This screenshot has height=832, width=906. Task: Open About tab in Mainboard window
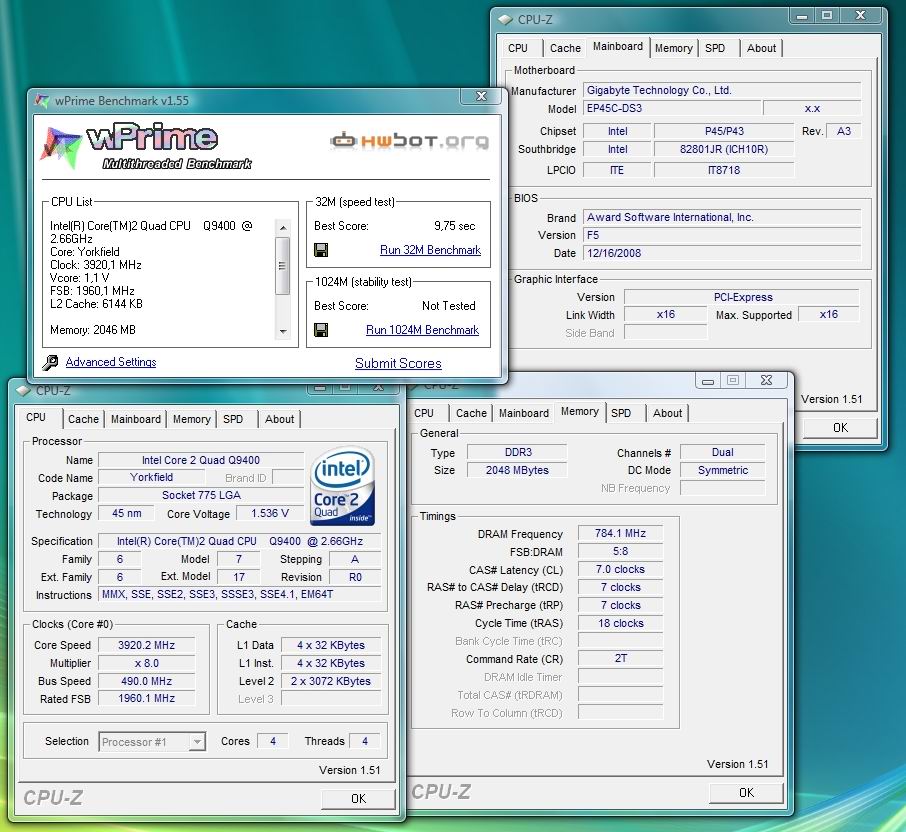(x=761, y=49)
